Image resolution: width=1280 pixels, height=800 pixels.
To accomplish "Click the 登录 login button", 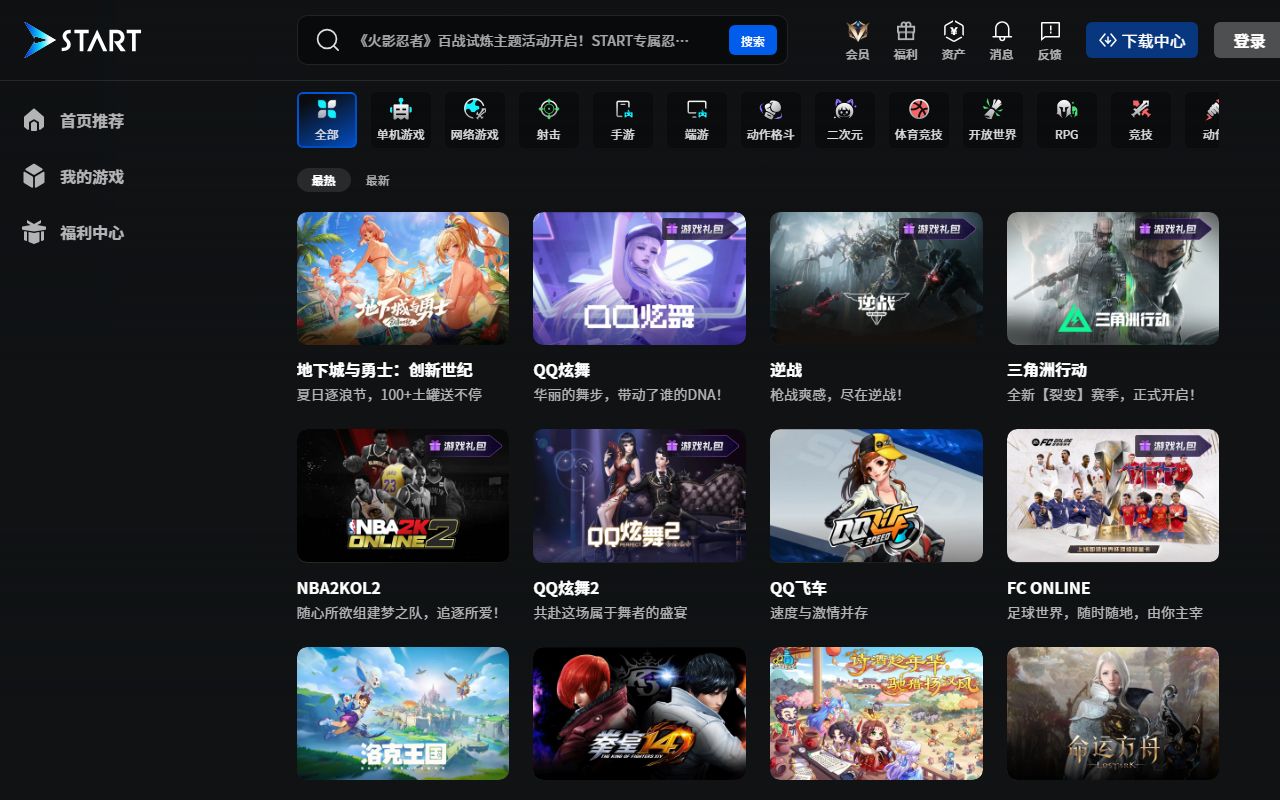I will pos(1249,41).
